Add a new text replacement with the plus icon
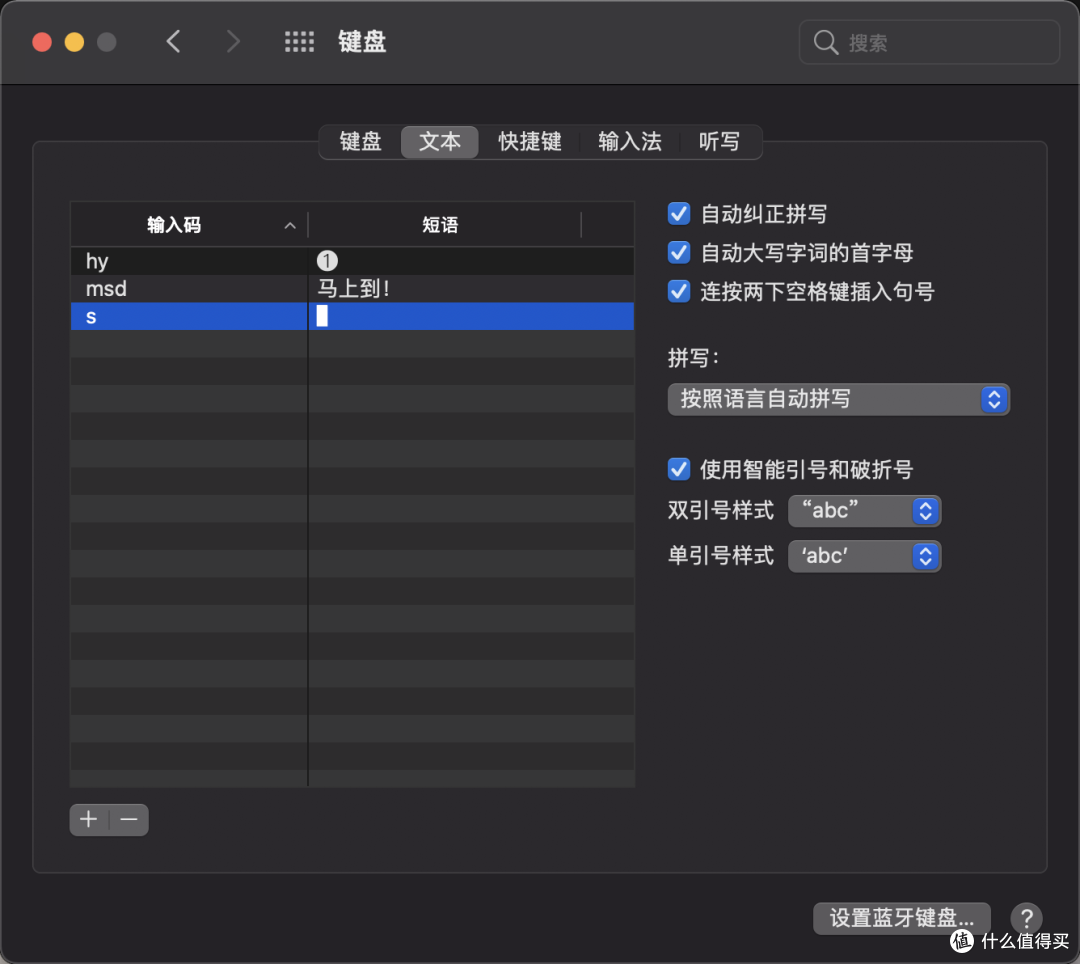The image size is (1080, 964). pyautogui.click(x=88, y=819)
